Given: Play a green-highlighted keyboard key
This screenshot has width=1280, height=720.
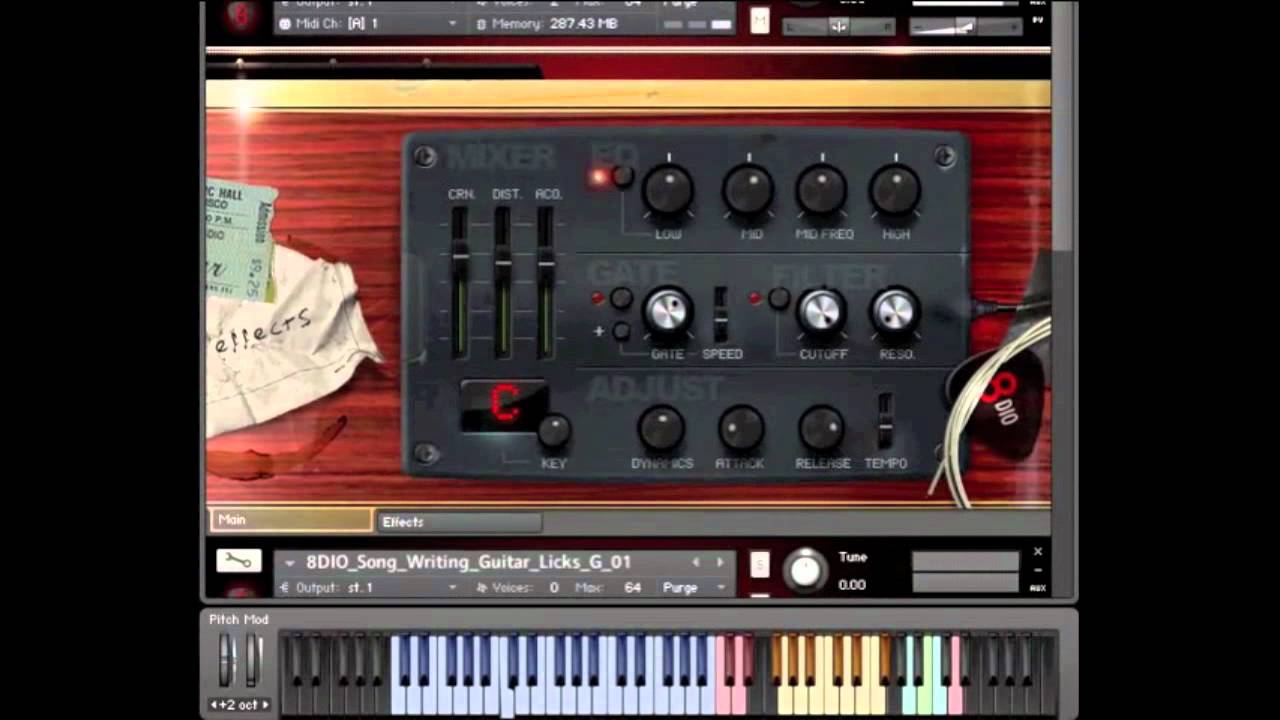Looking at the screenshot, I should 926,700.
